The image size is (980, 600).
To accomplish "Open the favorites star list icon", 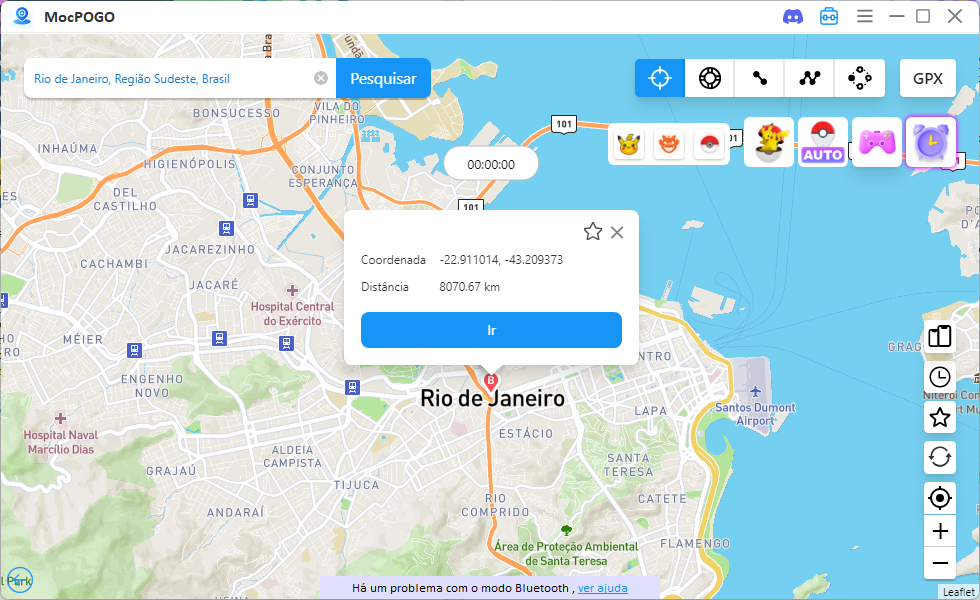I will pos(939,417).
